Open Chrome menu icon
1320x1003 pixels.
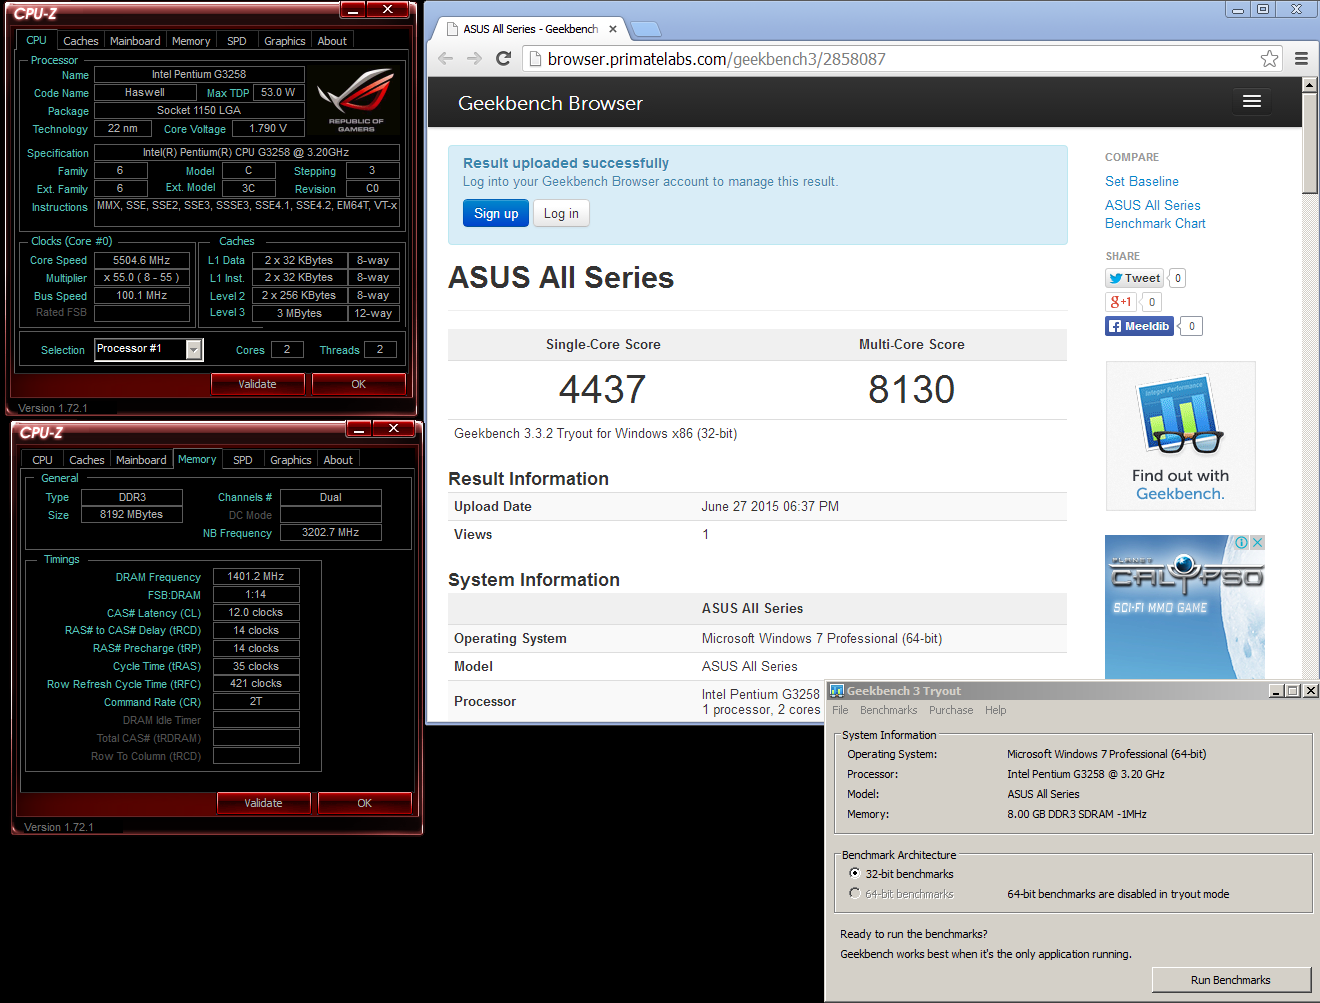pyautogui.click(x=1301, y=59)
